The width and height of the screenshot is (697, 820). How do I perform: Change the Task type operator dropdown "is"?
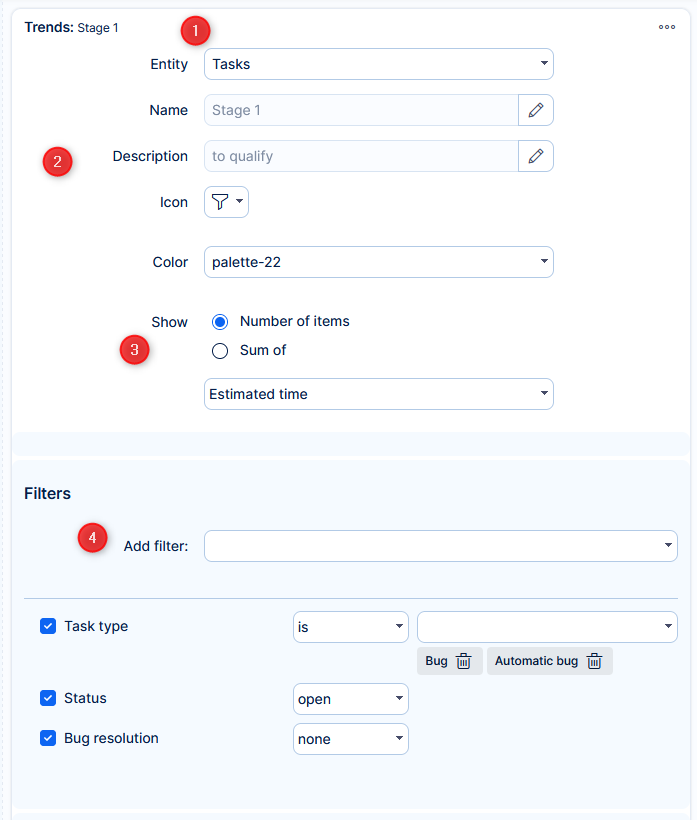[x=350, y=627]
